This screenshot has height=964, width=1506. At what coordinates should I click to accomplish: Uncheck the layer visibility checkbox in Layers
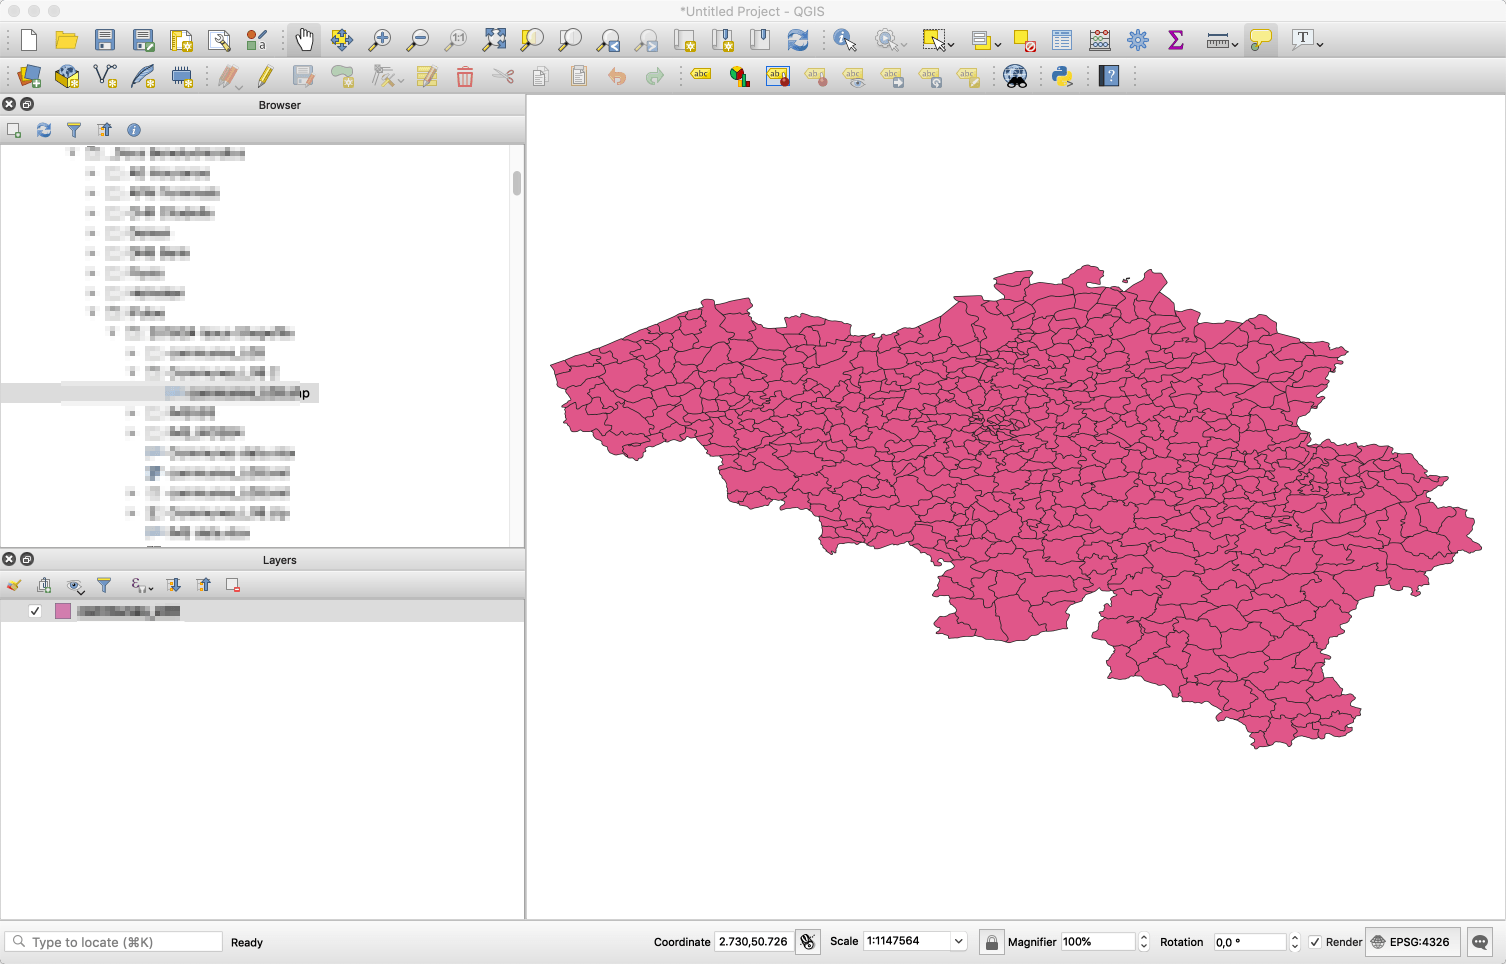(35, 611)
